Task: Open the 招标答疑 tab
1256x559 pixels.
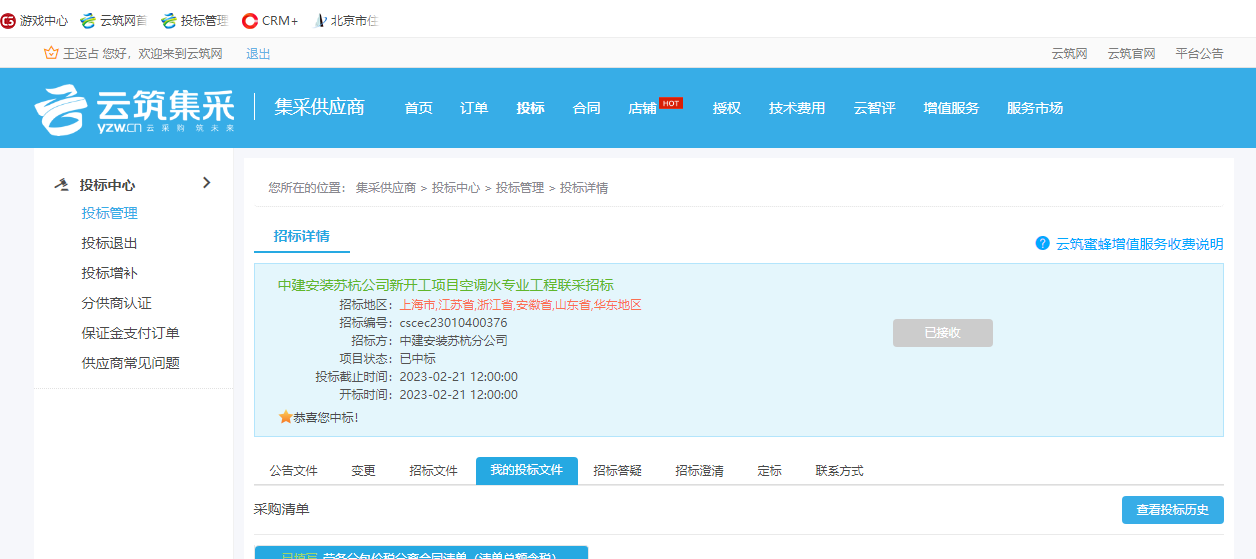Action: click(x=617, y=471)
